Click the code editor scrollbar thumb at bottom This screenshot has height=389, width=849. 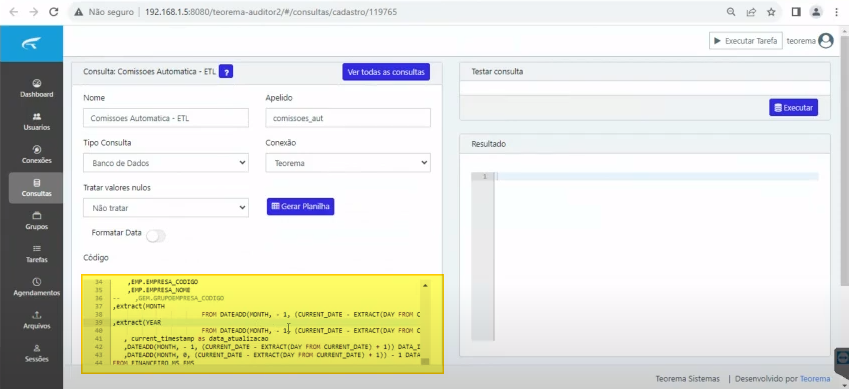(425, 361)
